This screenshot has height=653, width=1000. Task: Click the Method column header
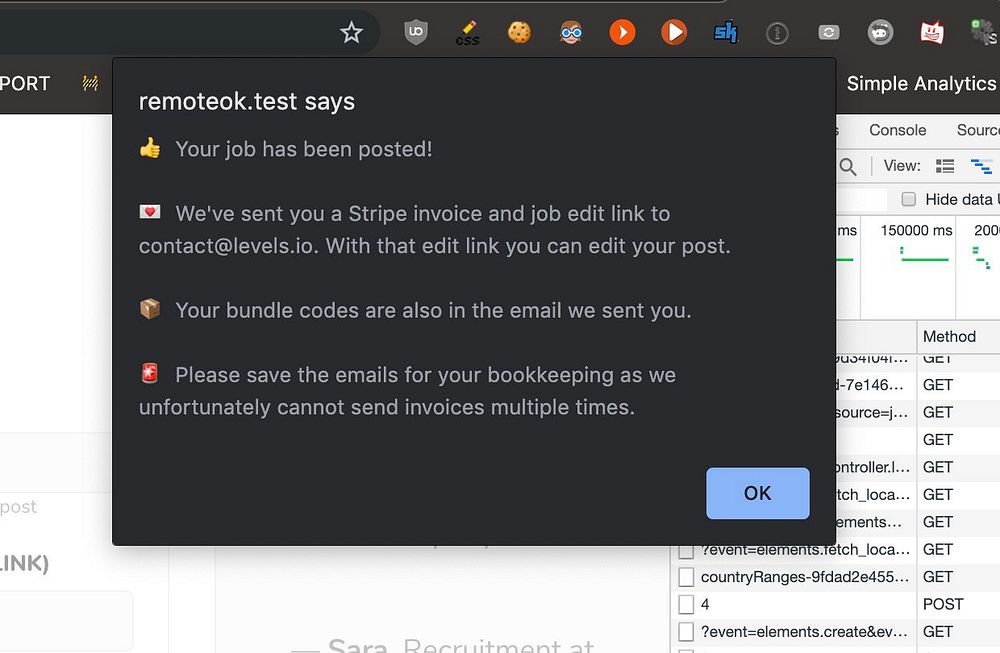pyautogui.click(x=949, y=337)
